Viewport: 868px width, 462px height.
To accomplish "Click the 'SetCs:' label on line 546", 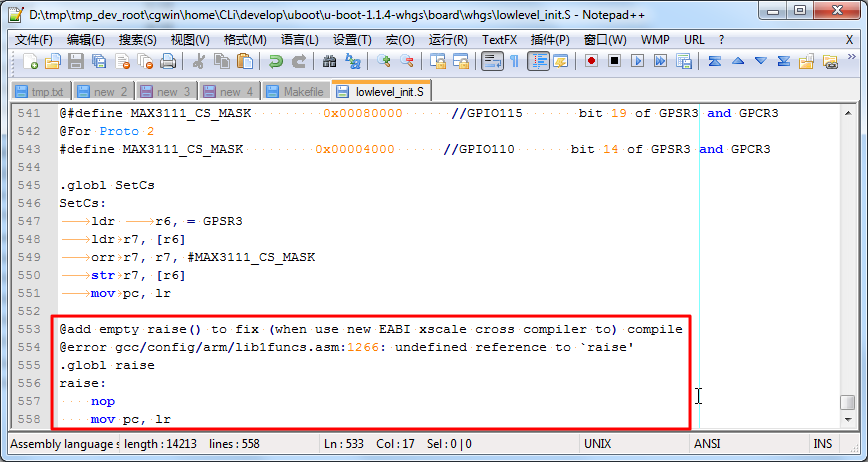I will point(83,203).
